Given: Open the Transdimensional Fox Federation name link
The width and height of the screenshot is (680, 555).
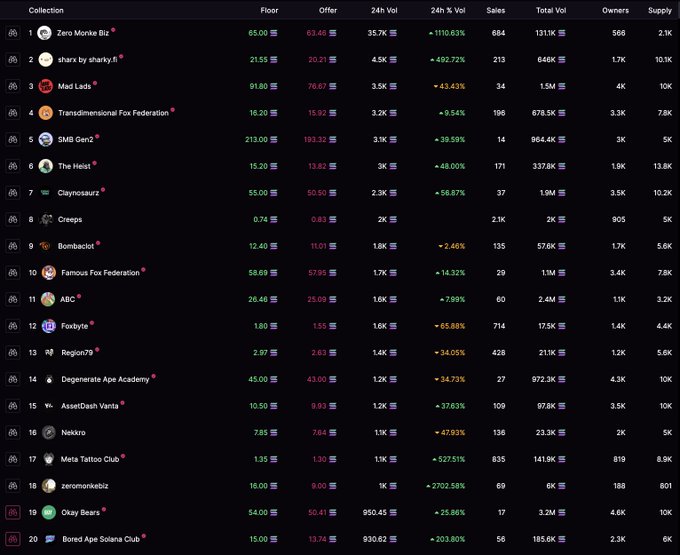Looking at the screenshot, I should tap(113, 113).
